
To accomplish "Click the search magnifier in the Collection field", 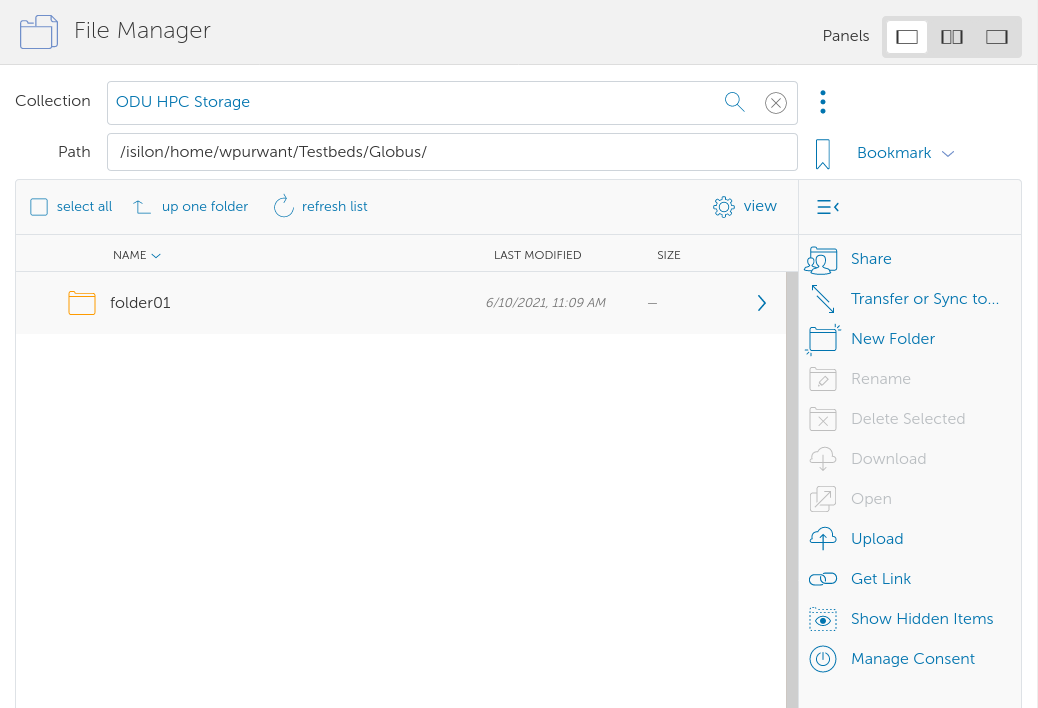I will click(734, 102).
